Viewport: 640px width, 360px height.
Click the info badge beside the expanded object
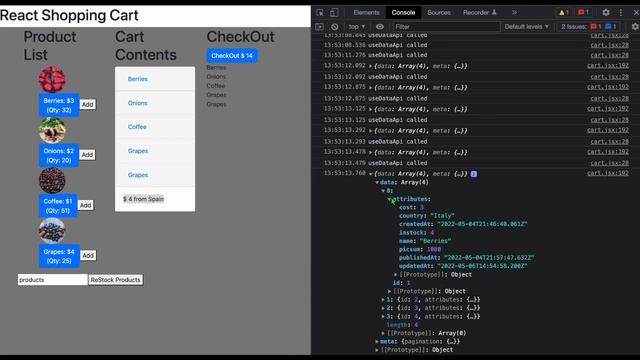[474, 174]
